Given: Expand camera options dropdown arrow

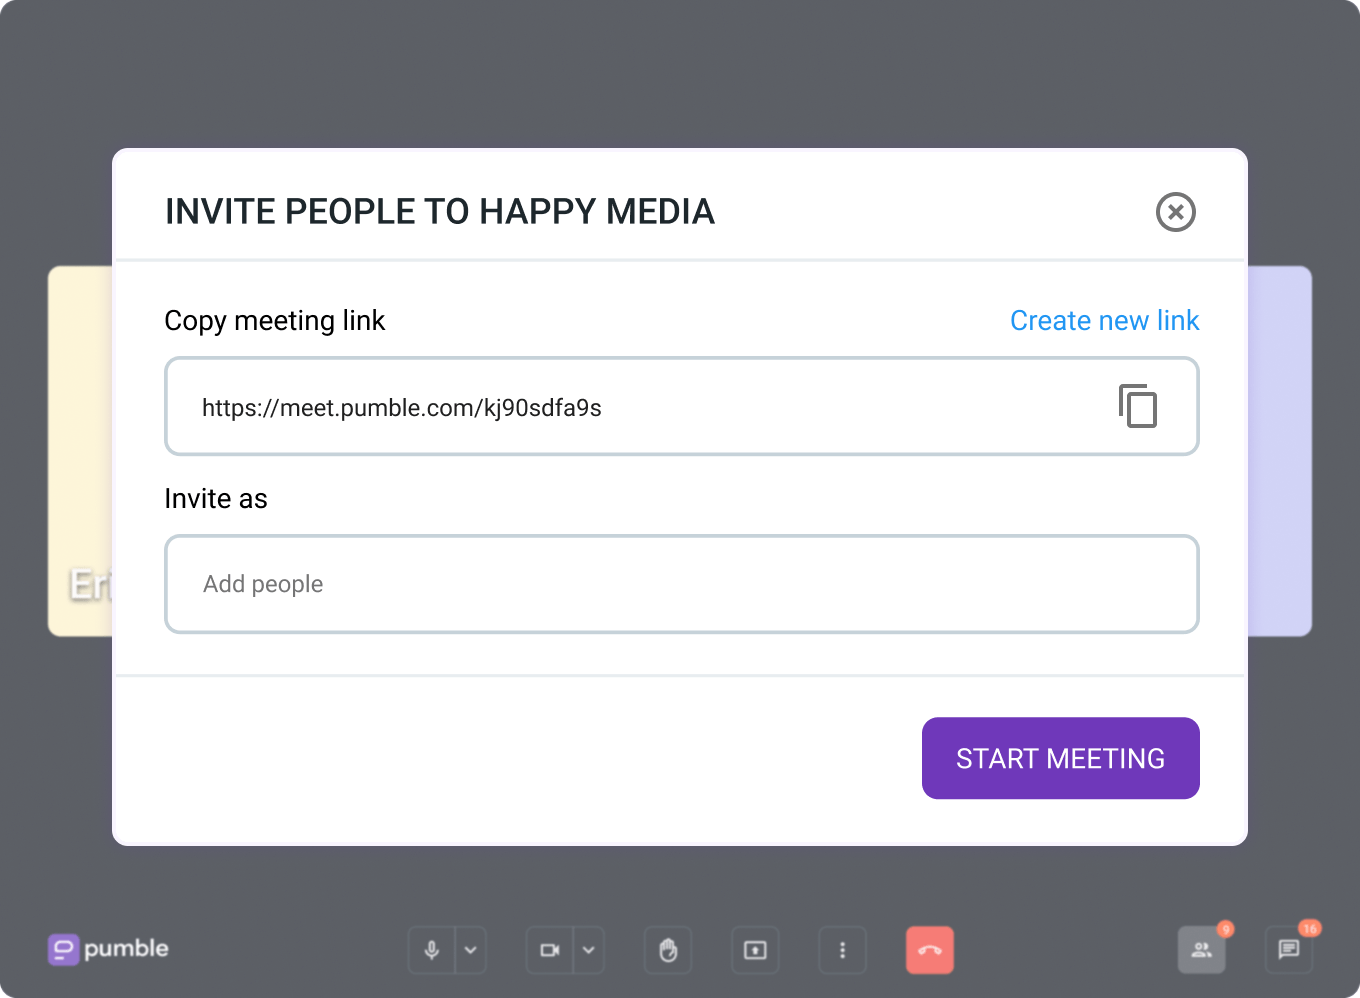Looking at the screenshot, I should click(x=589, y=950).
